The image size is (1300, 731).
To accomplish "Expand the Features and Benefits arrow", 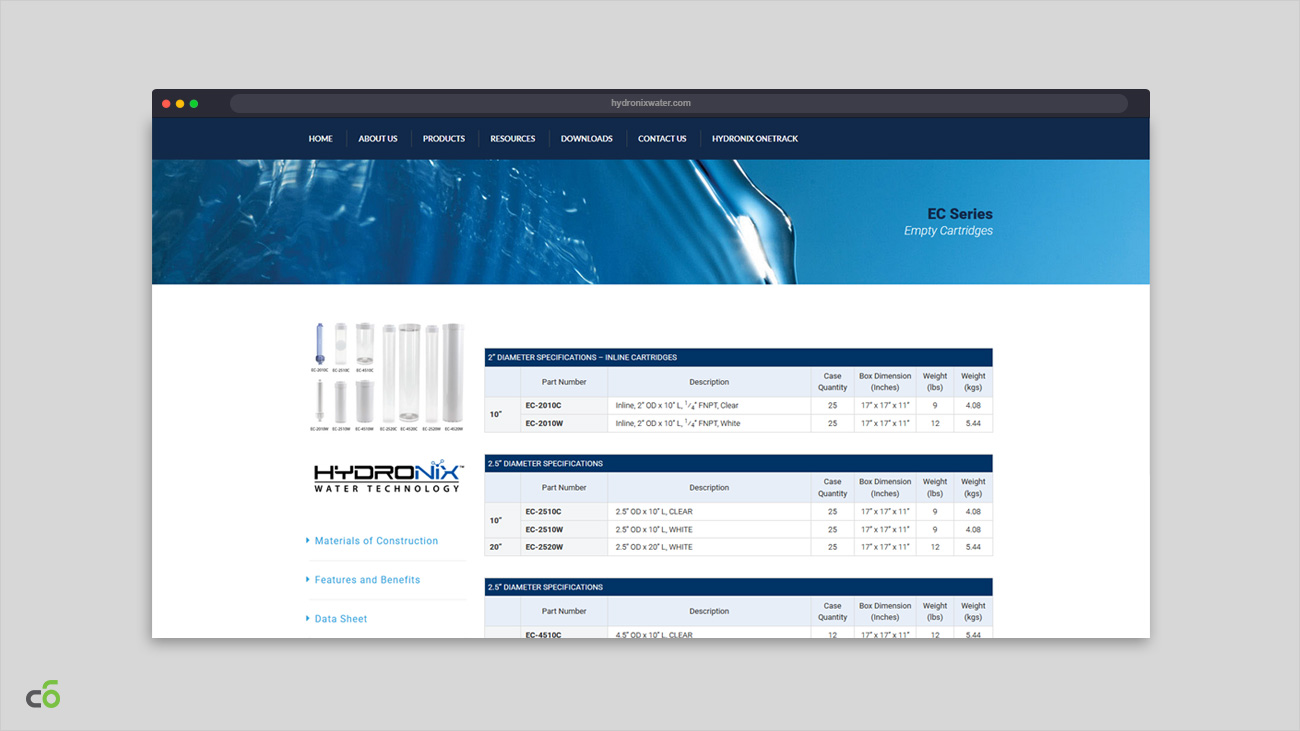I will click(x=308, y=580).
